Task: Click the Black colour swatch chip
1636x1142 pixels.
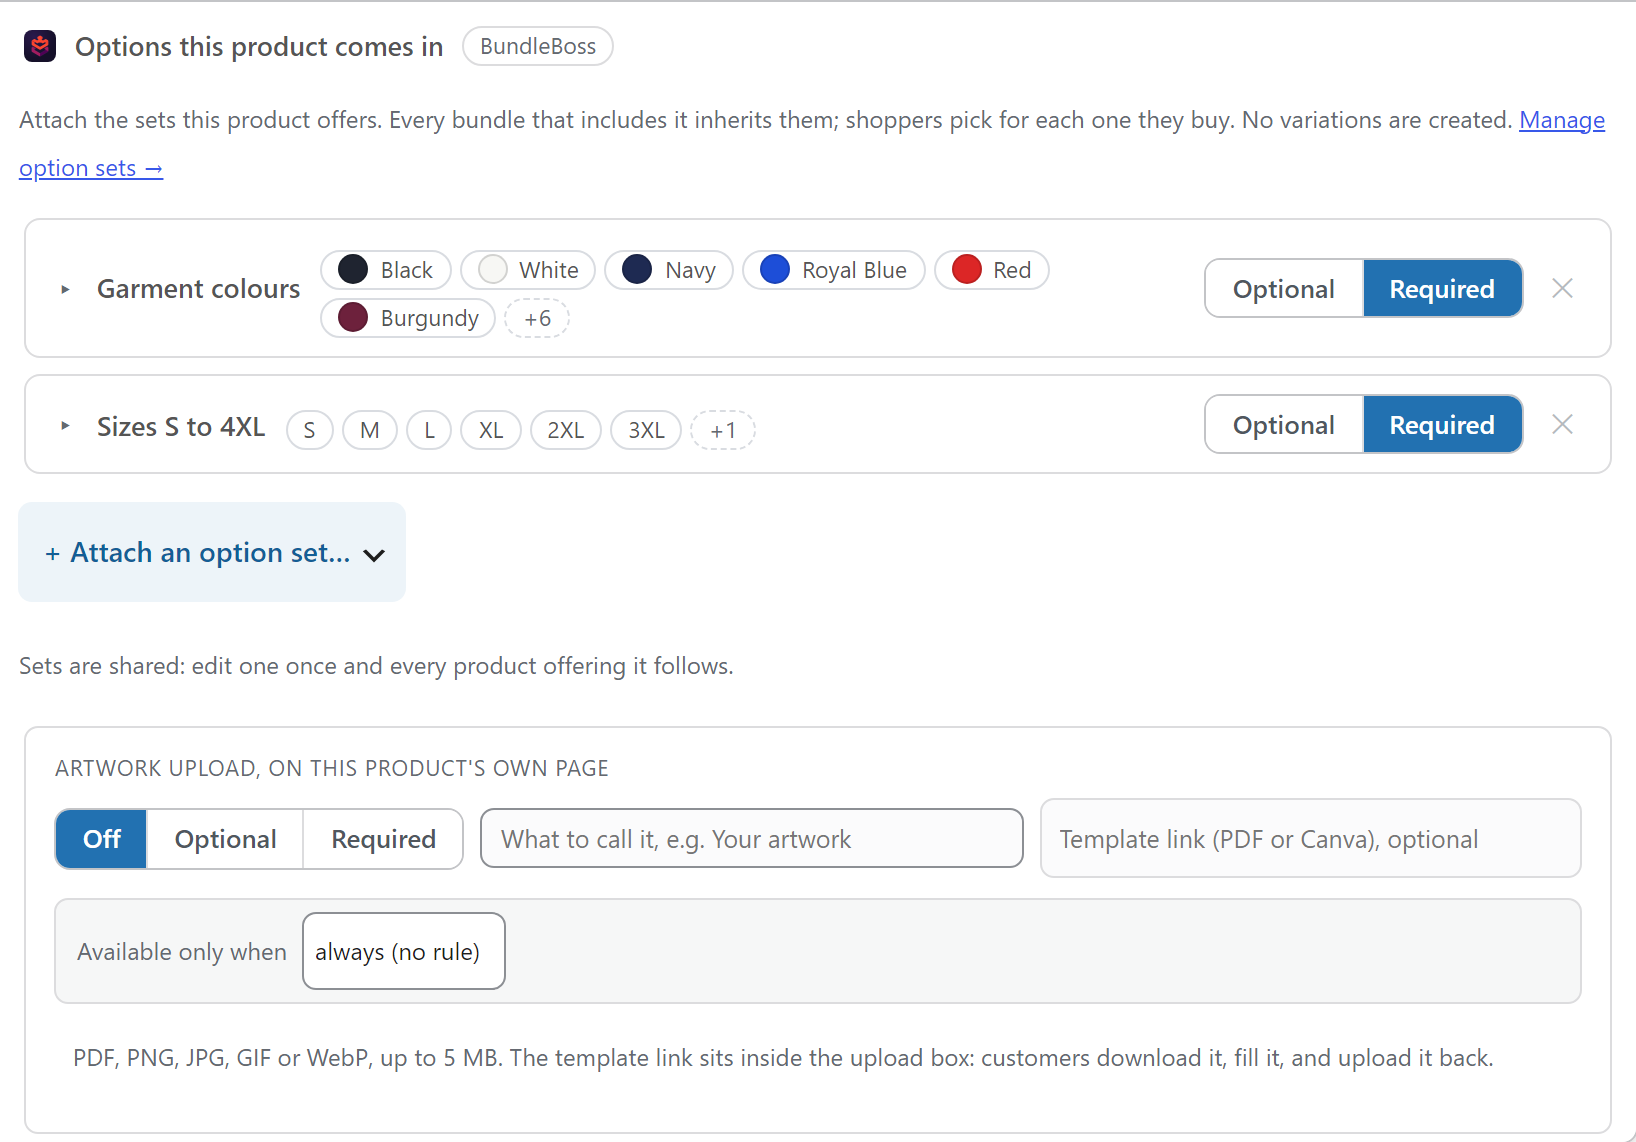Action: [386, 270]
